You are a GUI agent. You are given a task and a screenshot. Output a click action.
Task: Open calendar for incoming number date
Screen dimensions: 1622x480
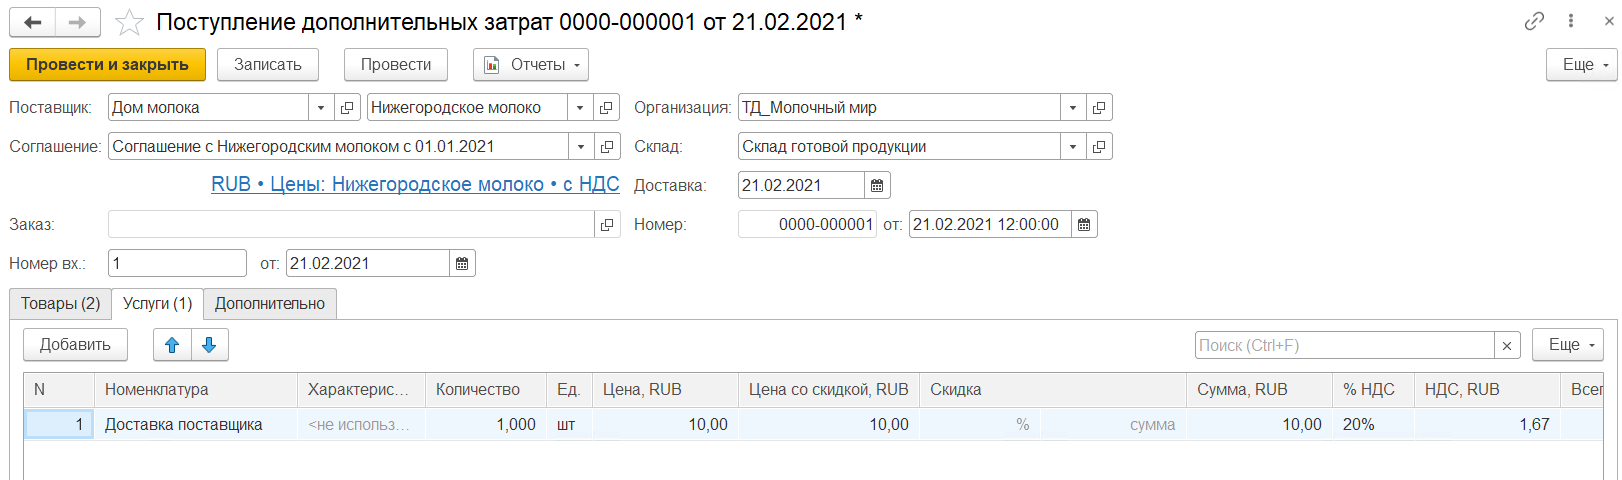(462, 263)
